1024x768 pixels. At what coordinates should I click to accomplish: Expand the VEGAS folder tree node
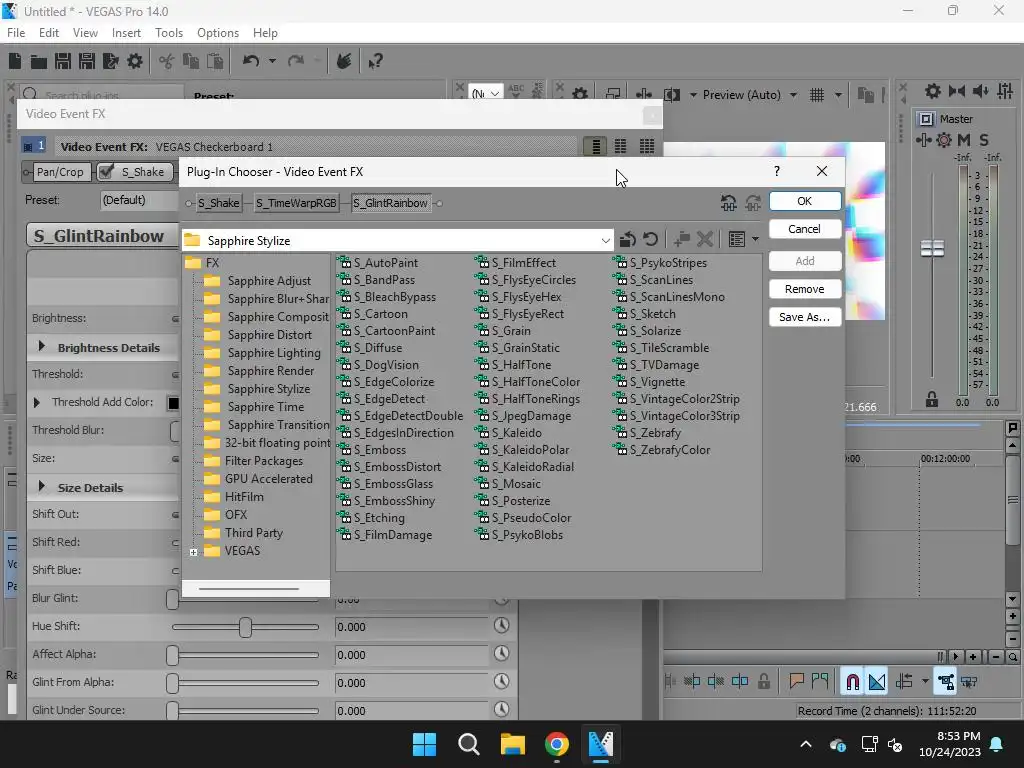(193, 552)
